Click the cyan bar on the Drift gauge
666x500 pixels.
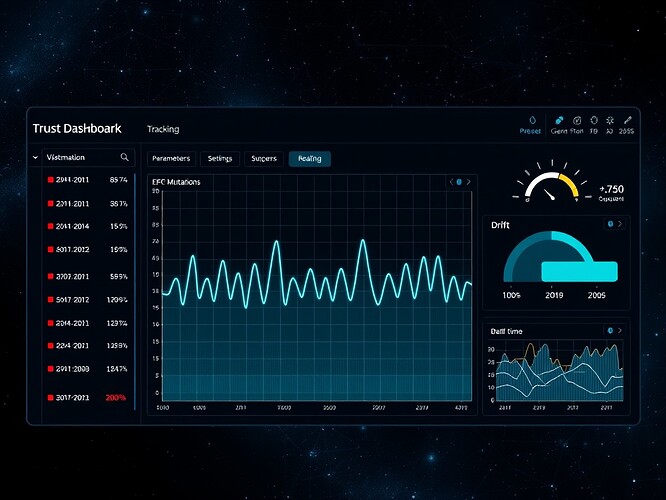coord(579,271)
